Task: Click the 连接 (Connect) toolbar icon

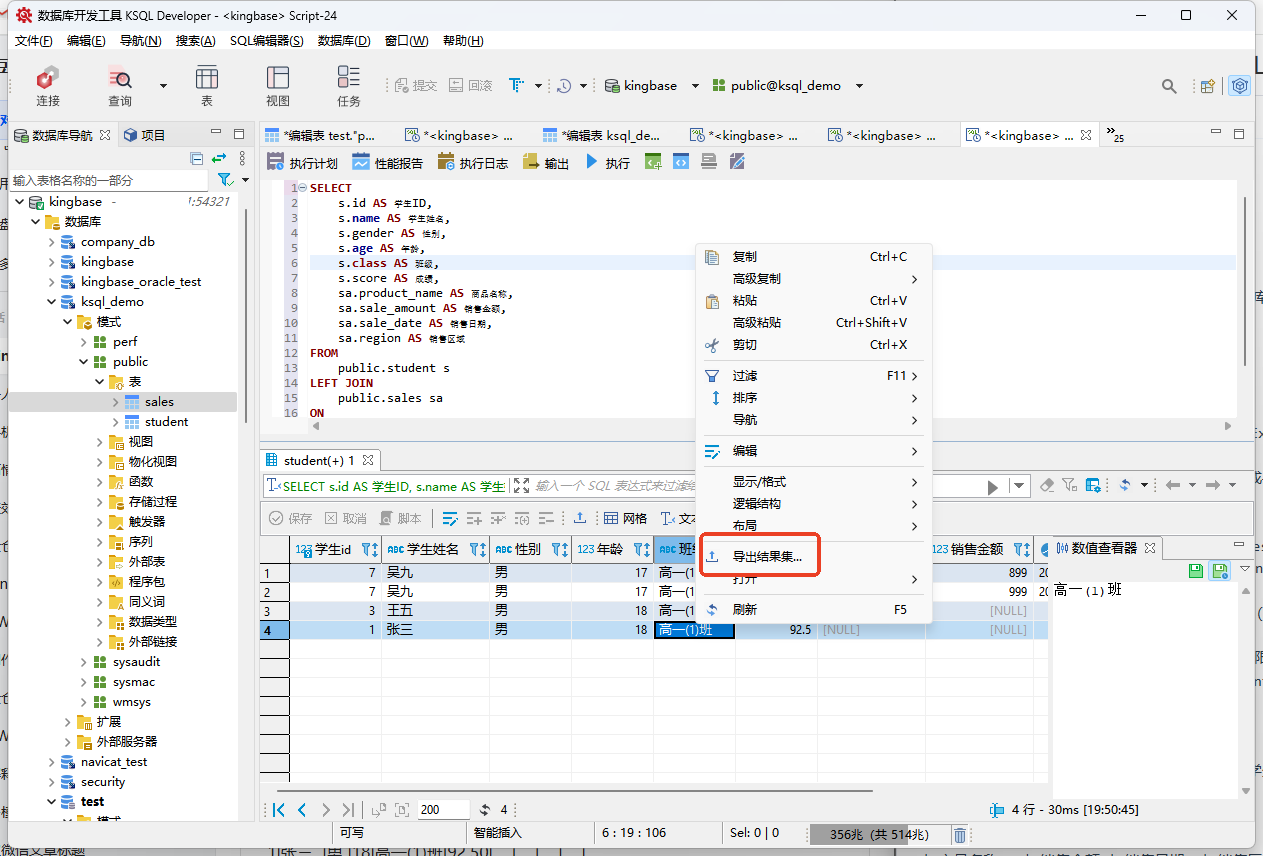Action: click(47, 85)
